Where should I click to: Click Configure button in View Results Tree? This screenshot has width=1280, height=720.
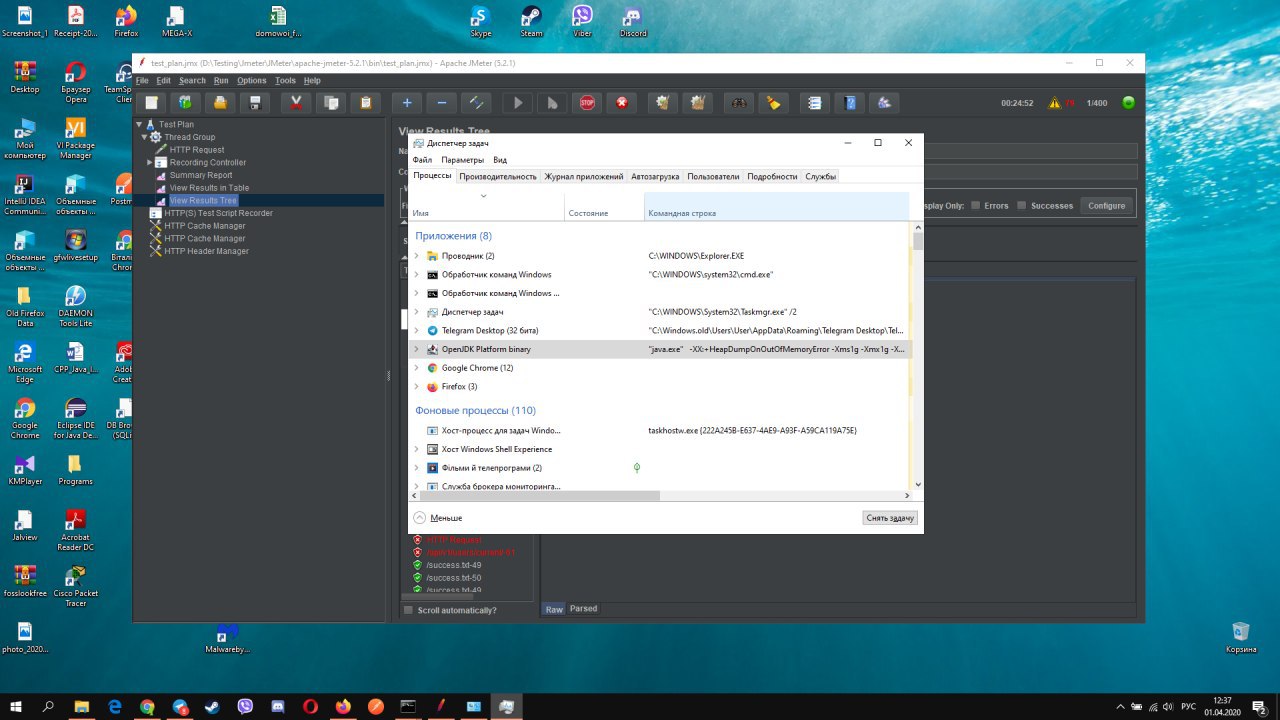1106,205
